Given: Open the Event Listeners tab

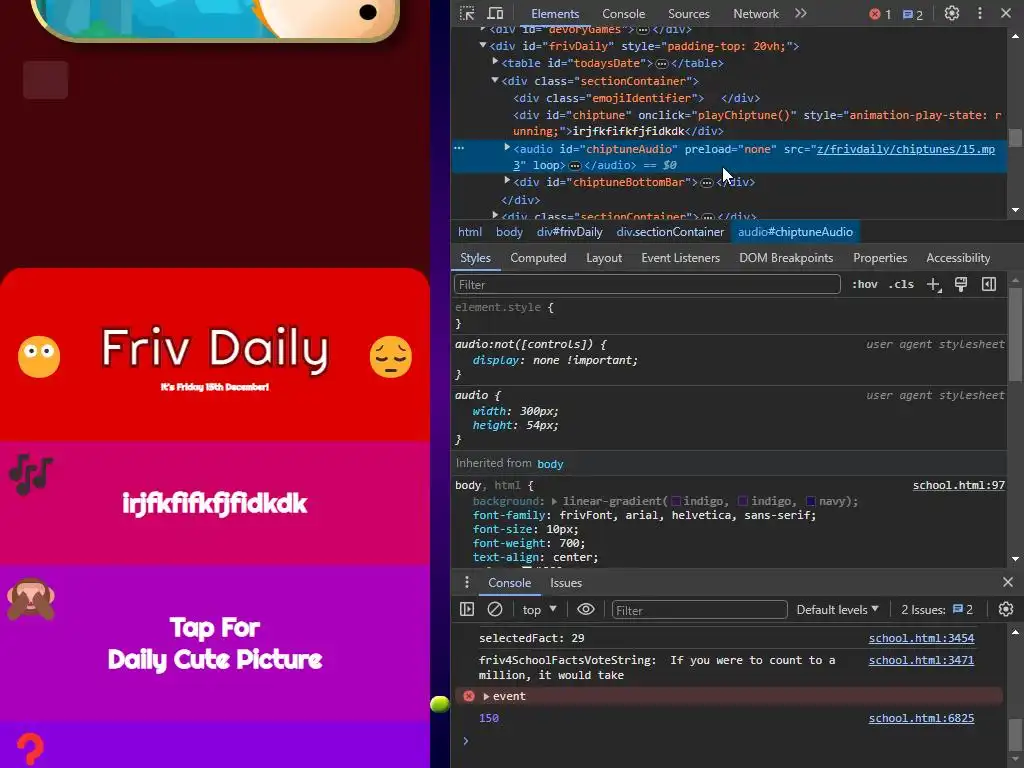Looking at the screenshot, I should [x=680, y=258].
